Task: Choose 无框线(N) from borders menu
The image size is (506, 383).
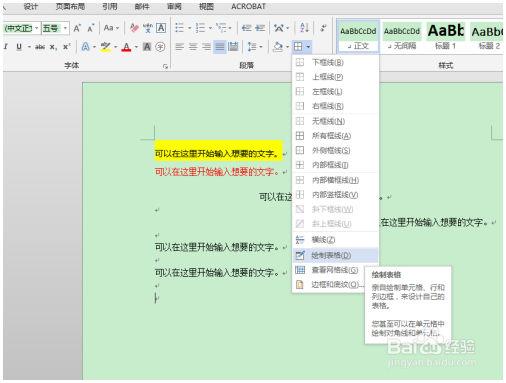Action: click(x=335, y=121)
